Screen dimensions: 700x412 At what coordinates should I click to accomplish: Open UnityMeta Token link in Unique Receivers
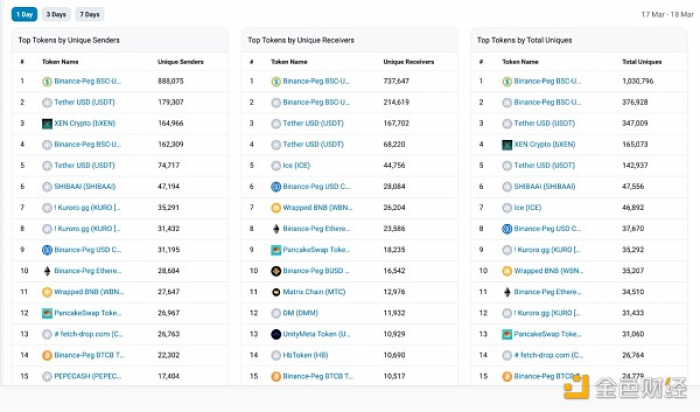[317, 334]
